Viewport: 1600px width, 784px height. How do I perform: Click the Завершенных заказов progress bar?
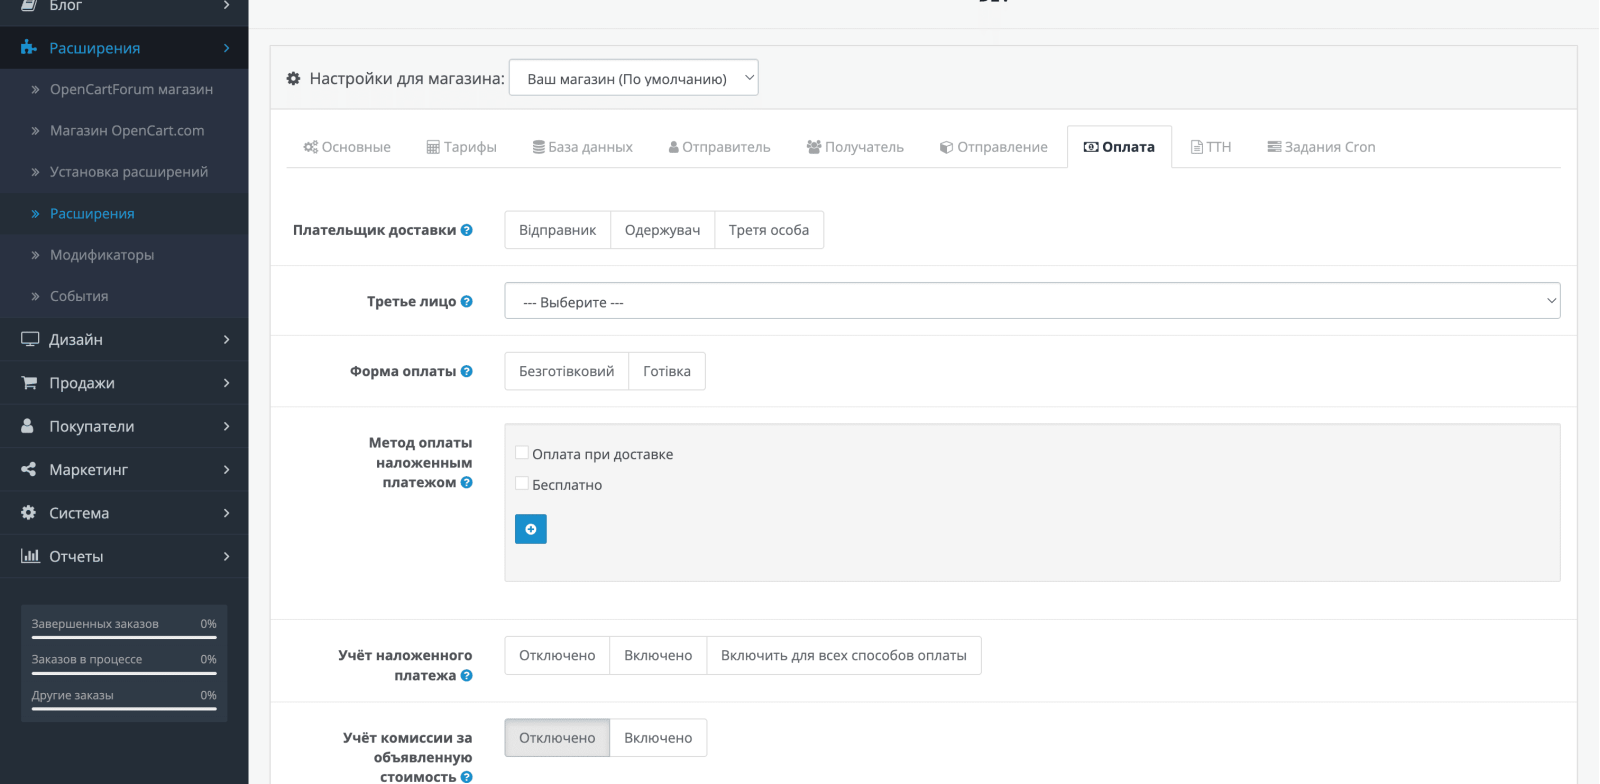[x=124, y=637]
